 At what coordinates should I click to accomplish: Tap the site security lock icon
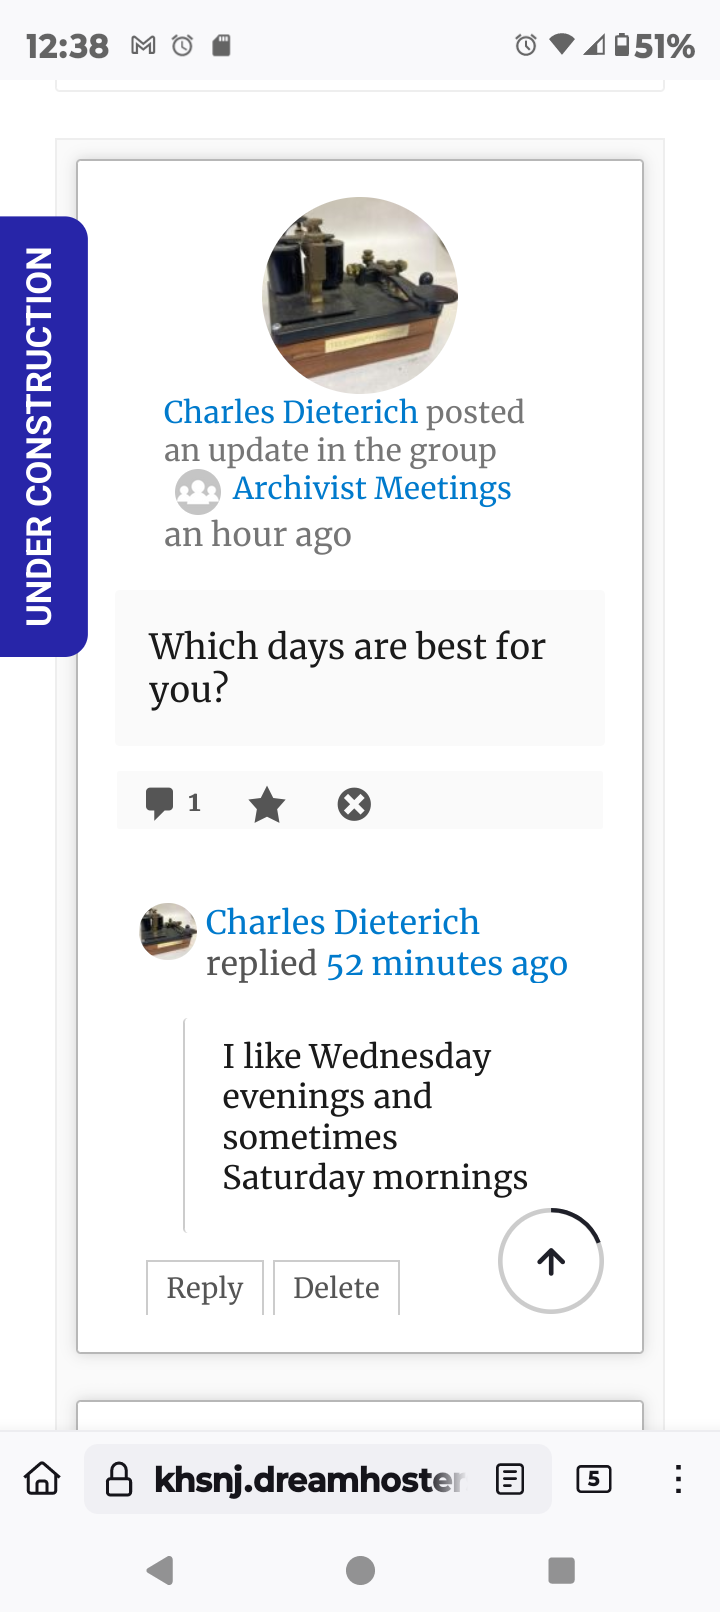point(119,1478)
